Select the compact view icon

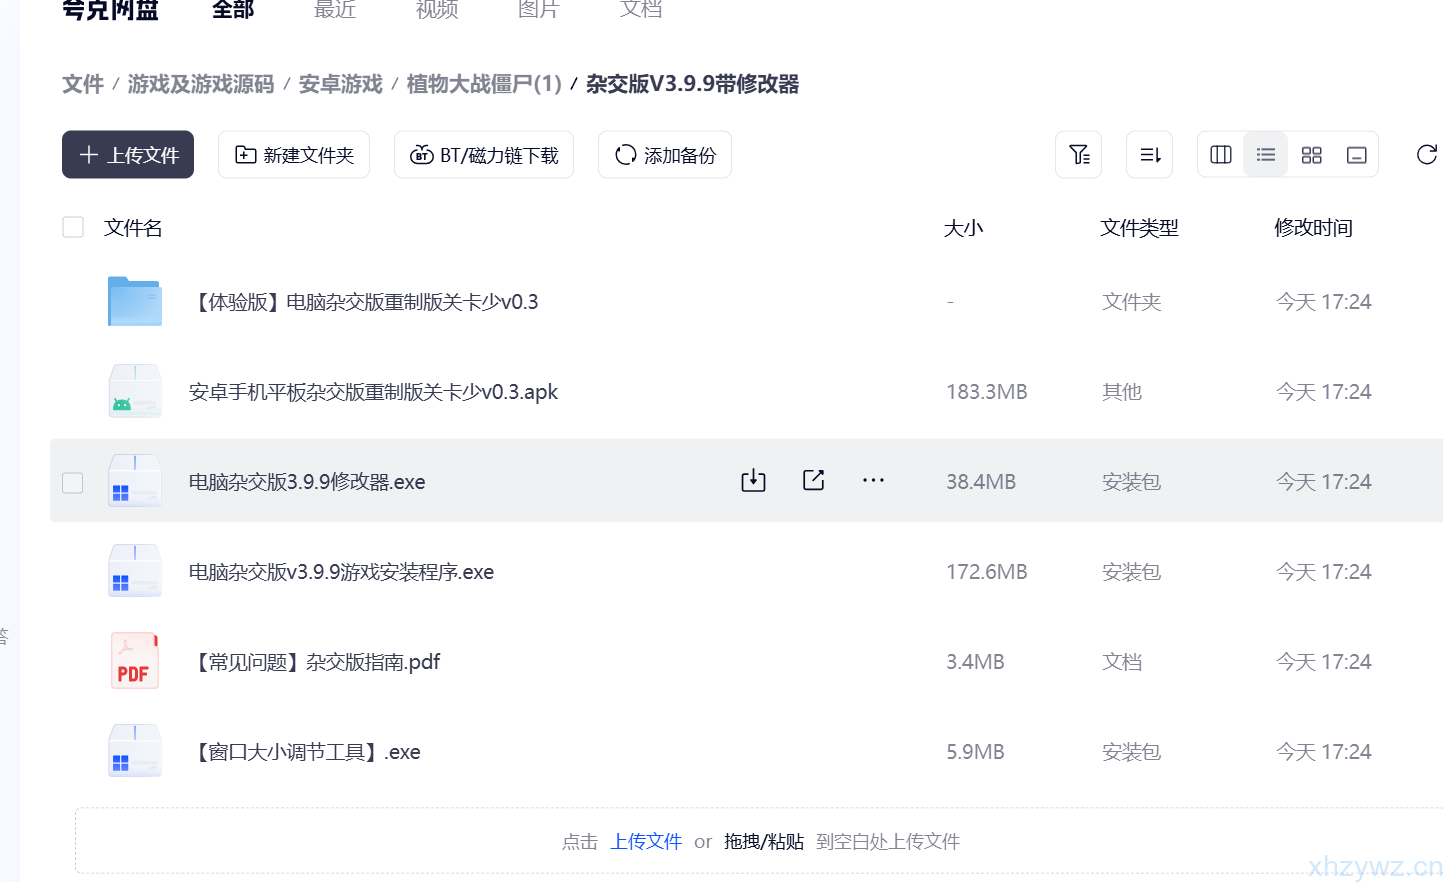(1357, 154)
